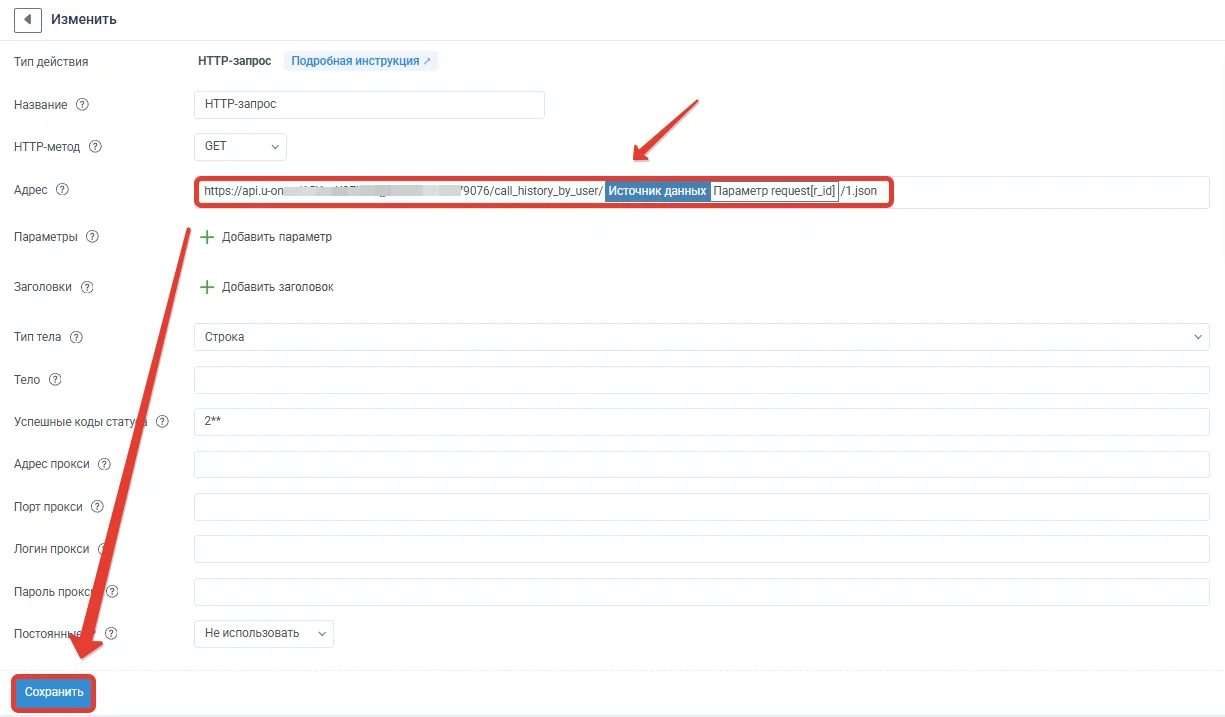
Task: Open help icon beside Название label
Action: tap(83, 104)
